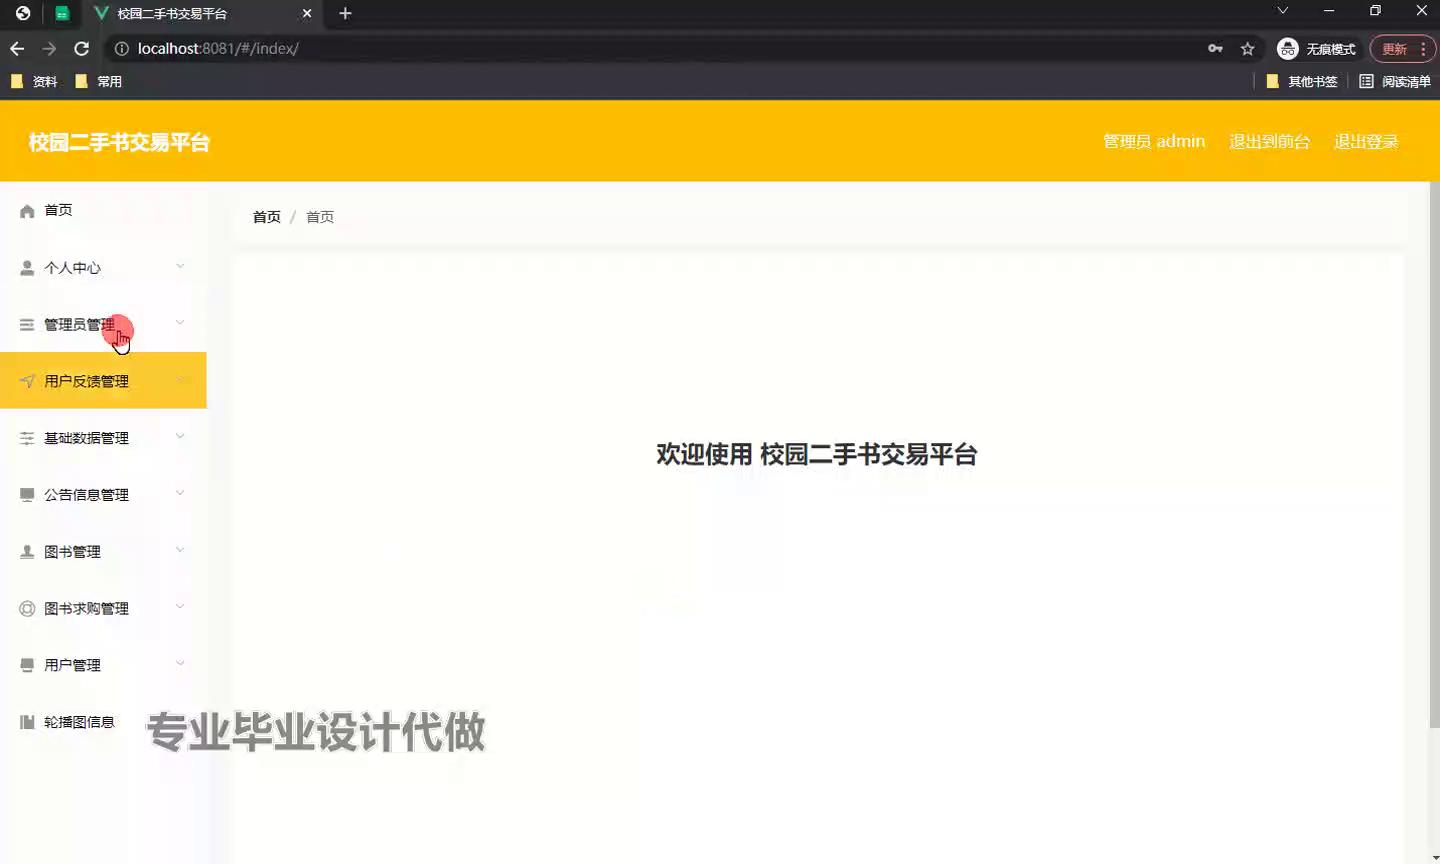Image resolution: width=1440 pixels, height=864 pixels.
Task: Click the monitor icon beside 公告信息管理
Action: (x=27, y=495)
